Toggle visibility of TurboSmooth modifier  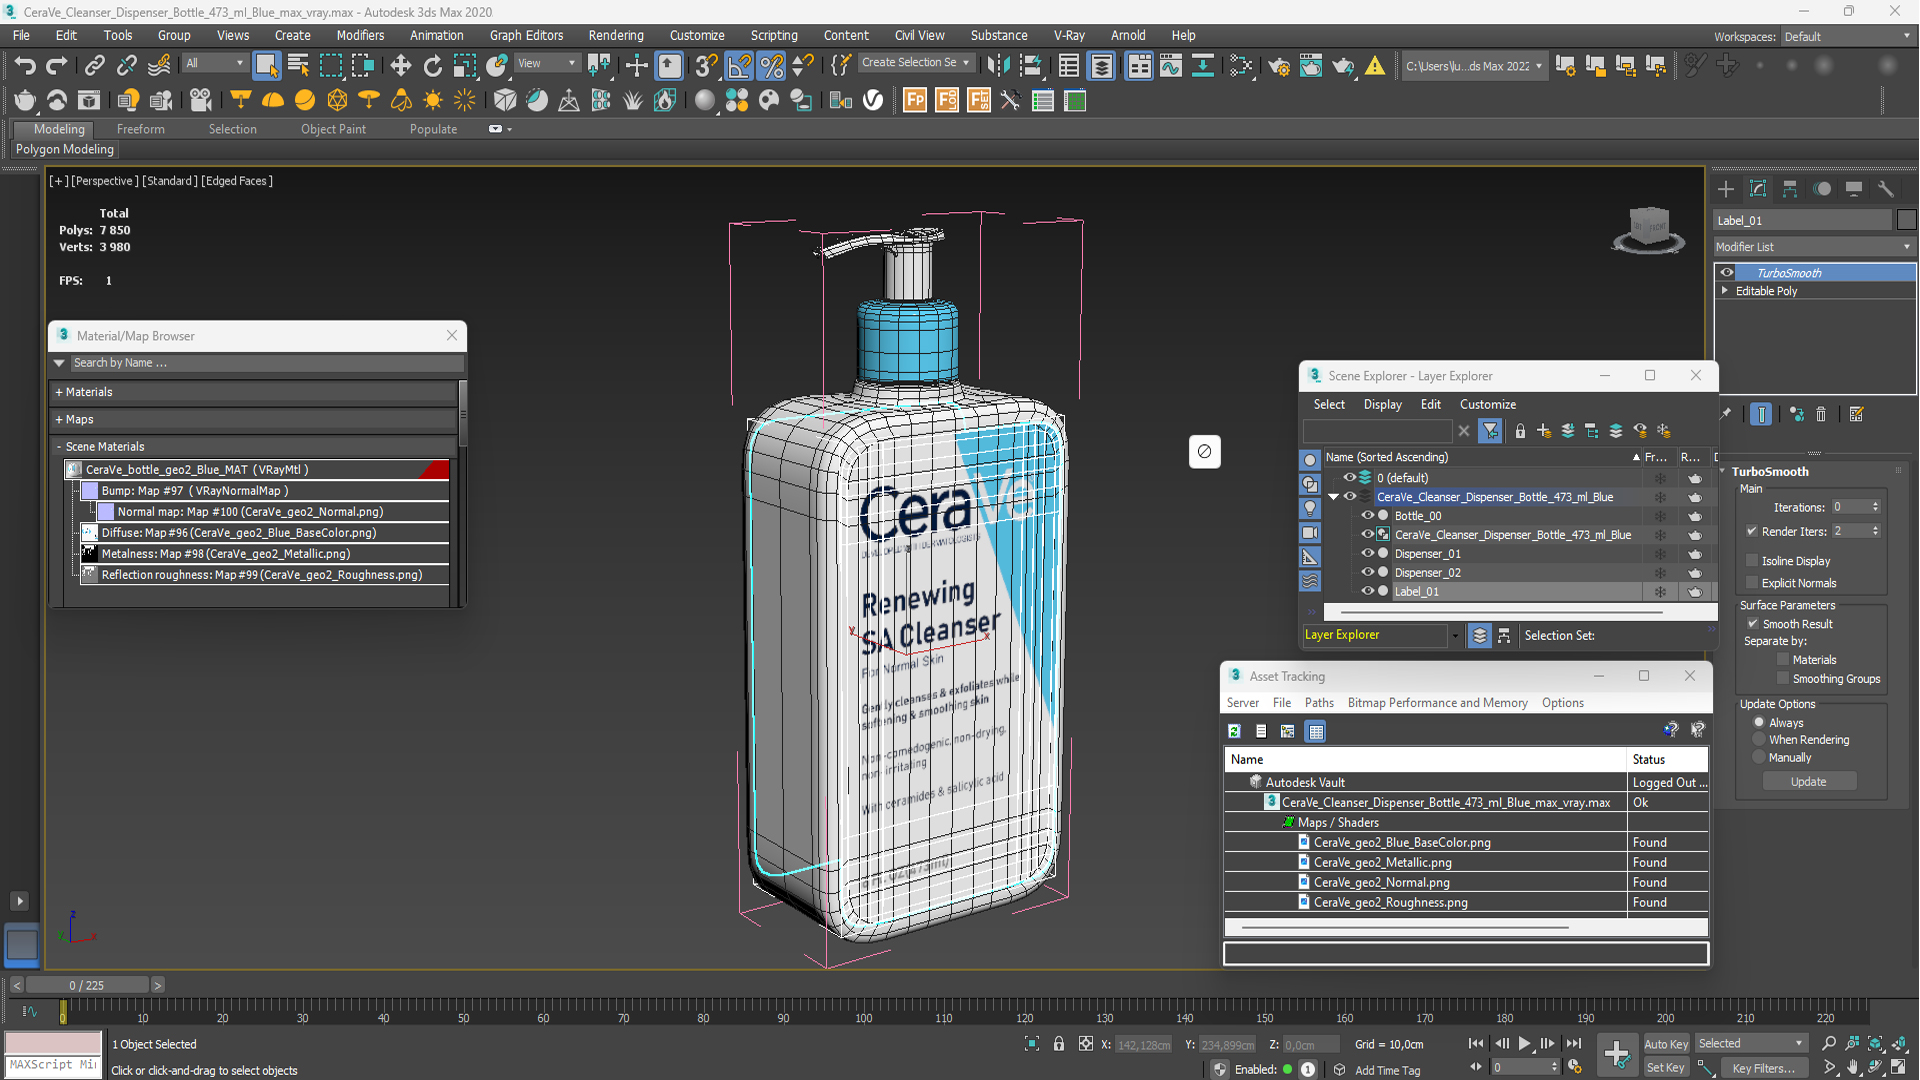coord(1727,273)
